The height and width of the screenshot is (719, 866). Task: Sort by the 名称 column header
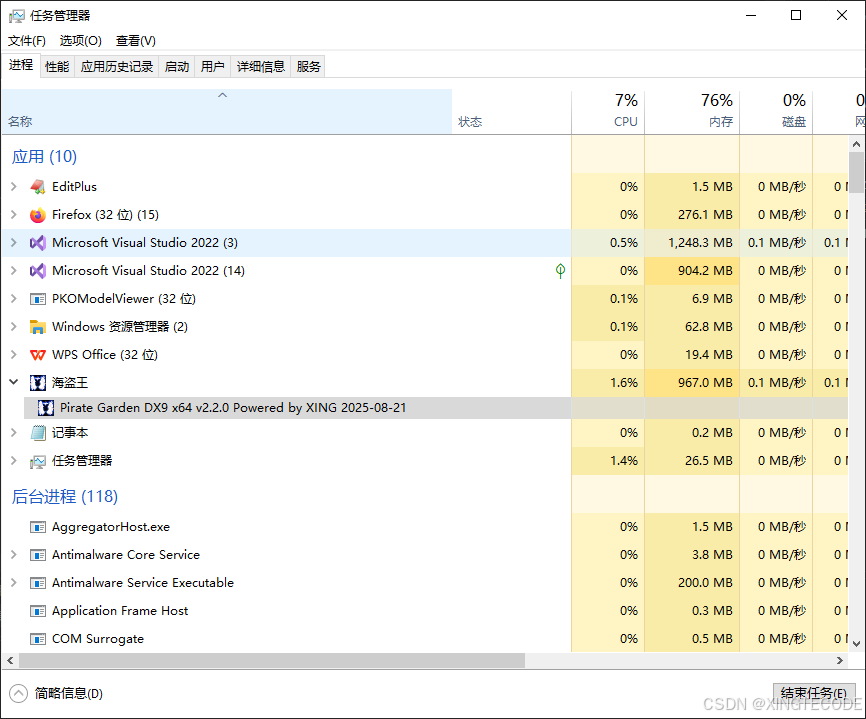click(226, 112)
